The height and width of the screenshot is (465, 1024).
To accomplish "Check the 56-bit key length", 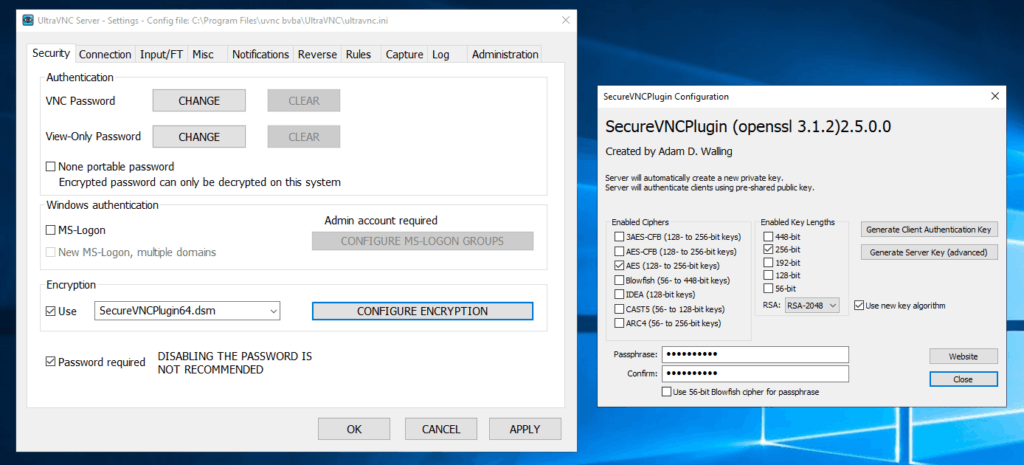I will point(768,289).
